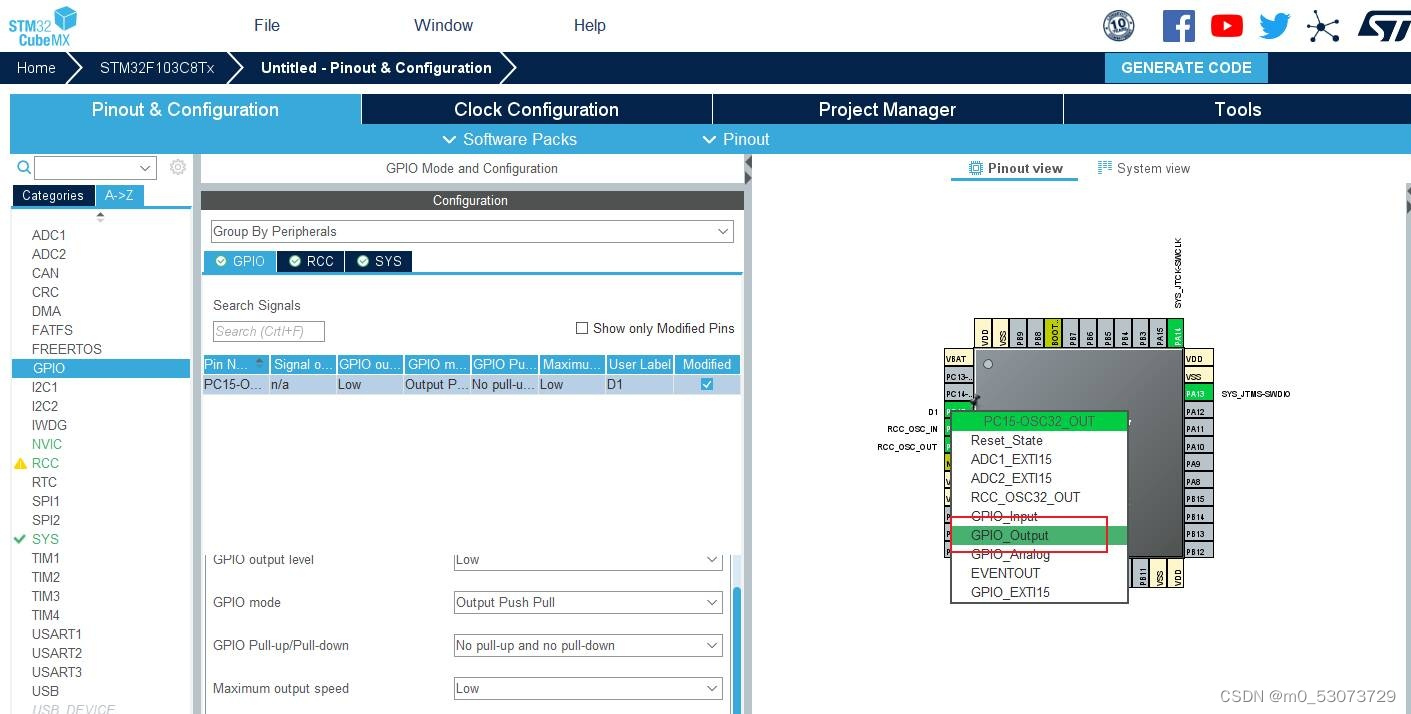
Task: Click the search magnifier icon in left panel
Action: pyautogui.click(x=24, y=167)
